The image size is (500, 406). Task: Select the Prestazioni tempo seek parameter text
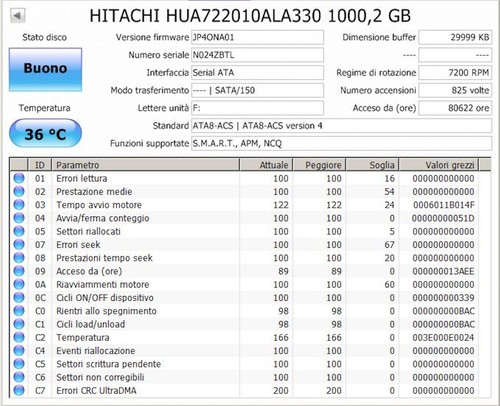click(104, 258)
